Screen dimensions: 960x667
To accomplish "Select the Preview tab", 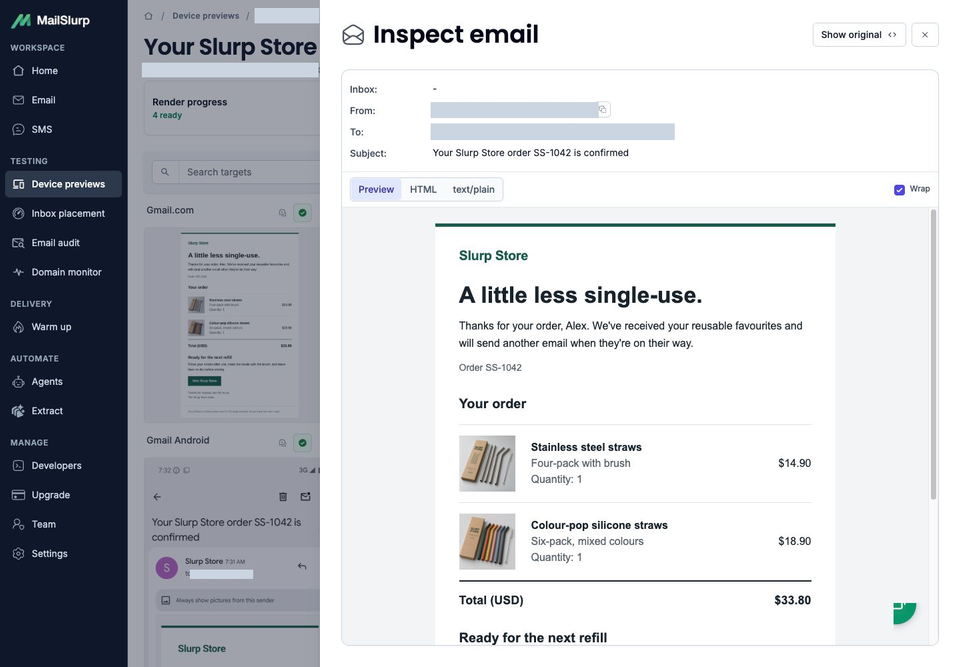I will 376,189.
